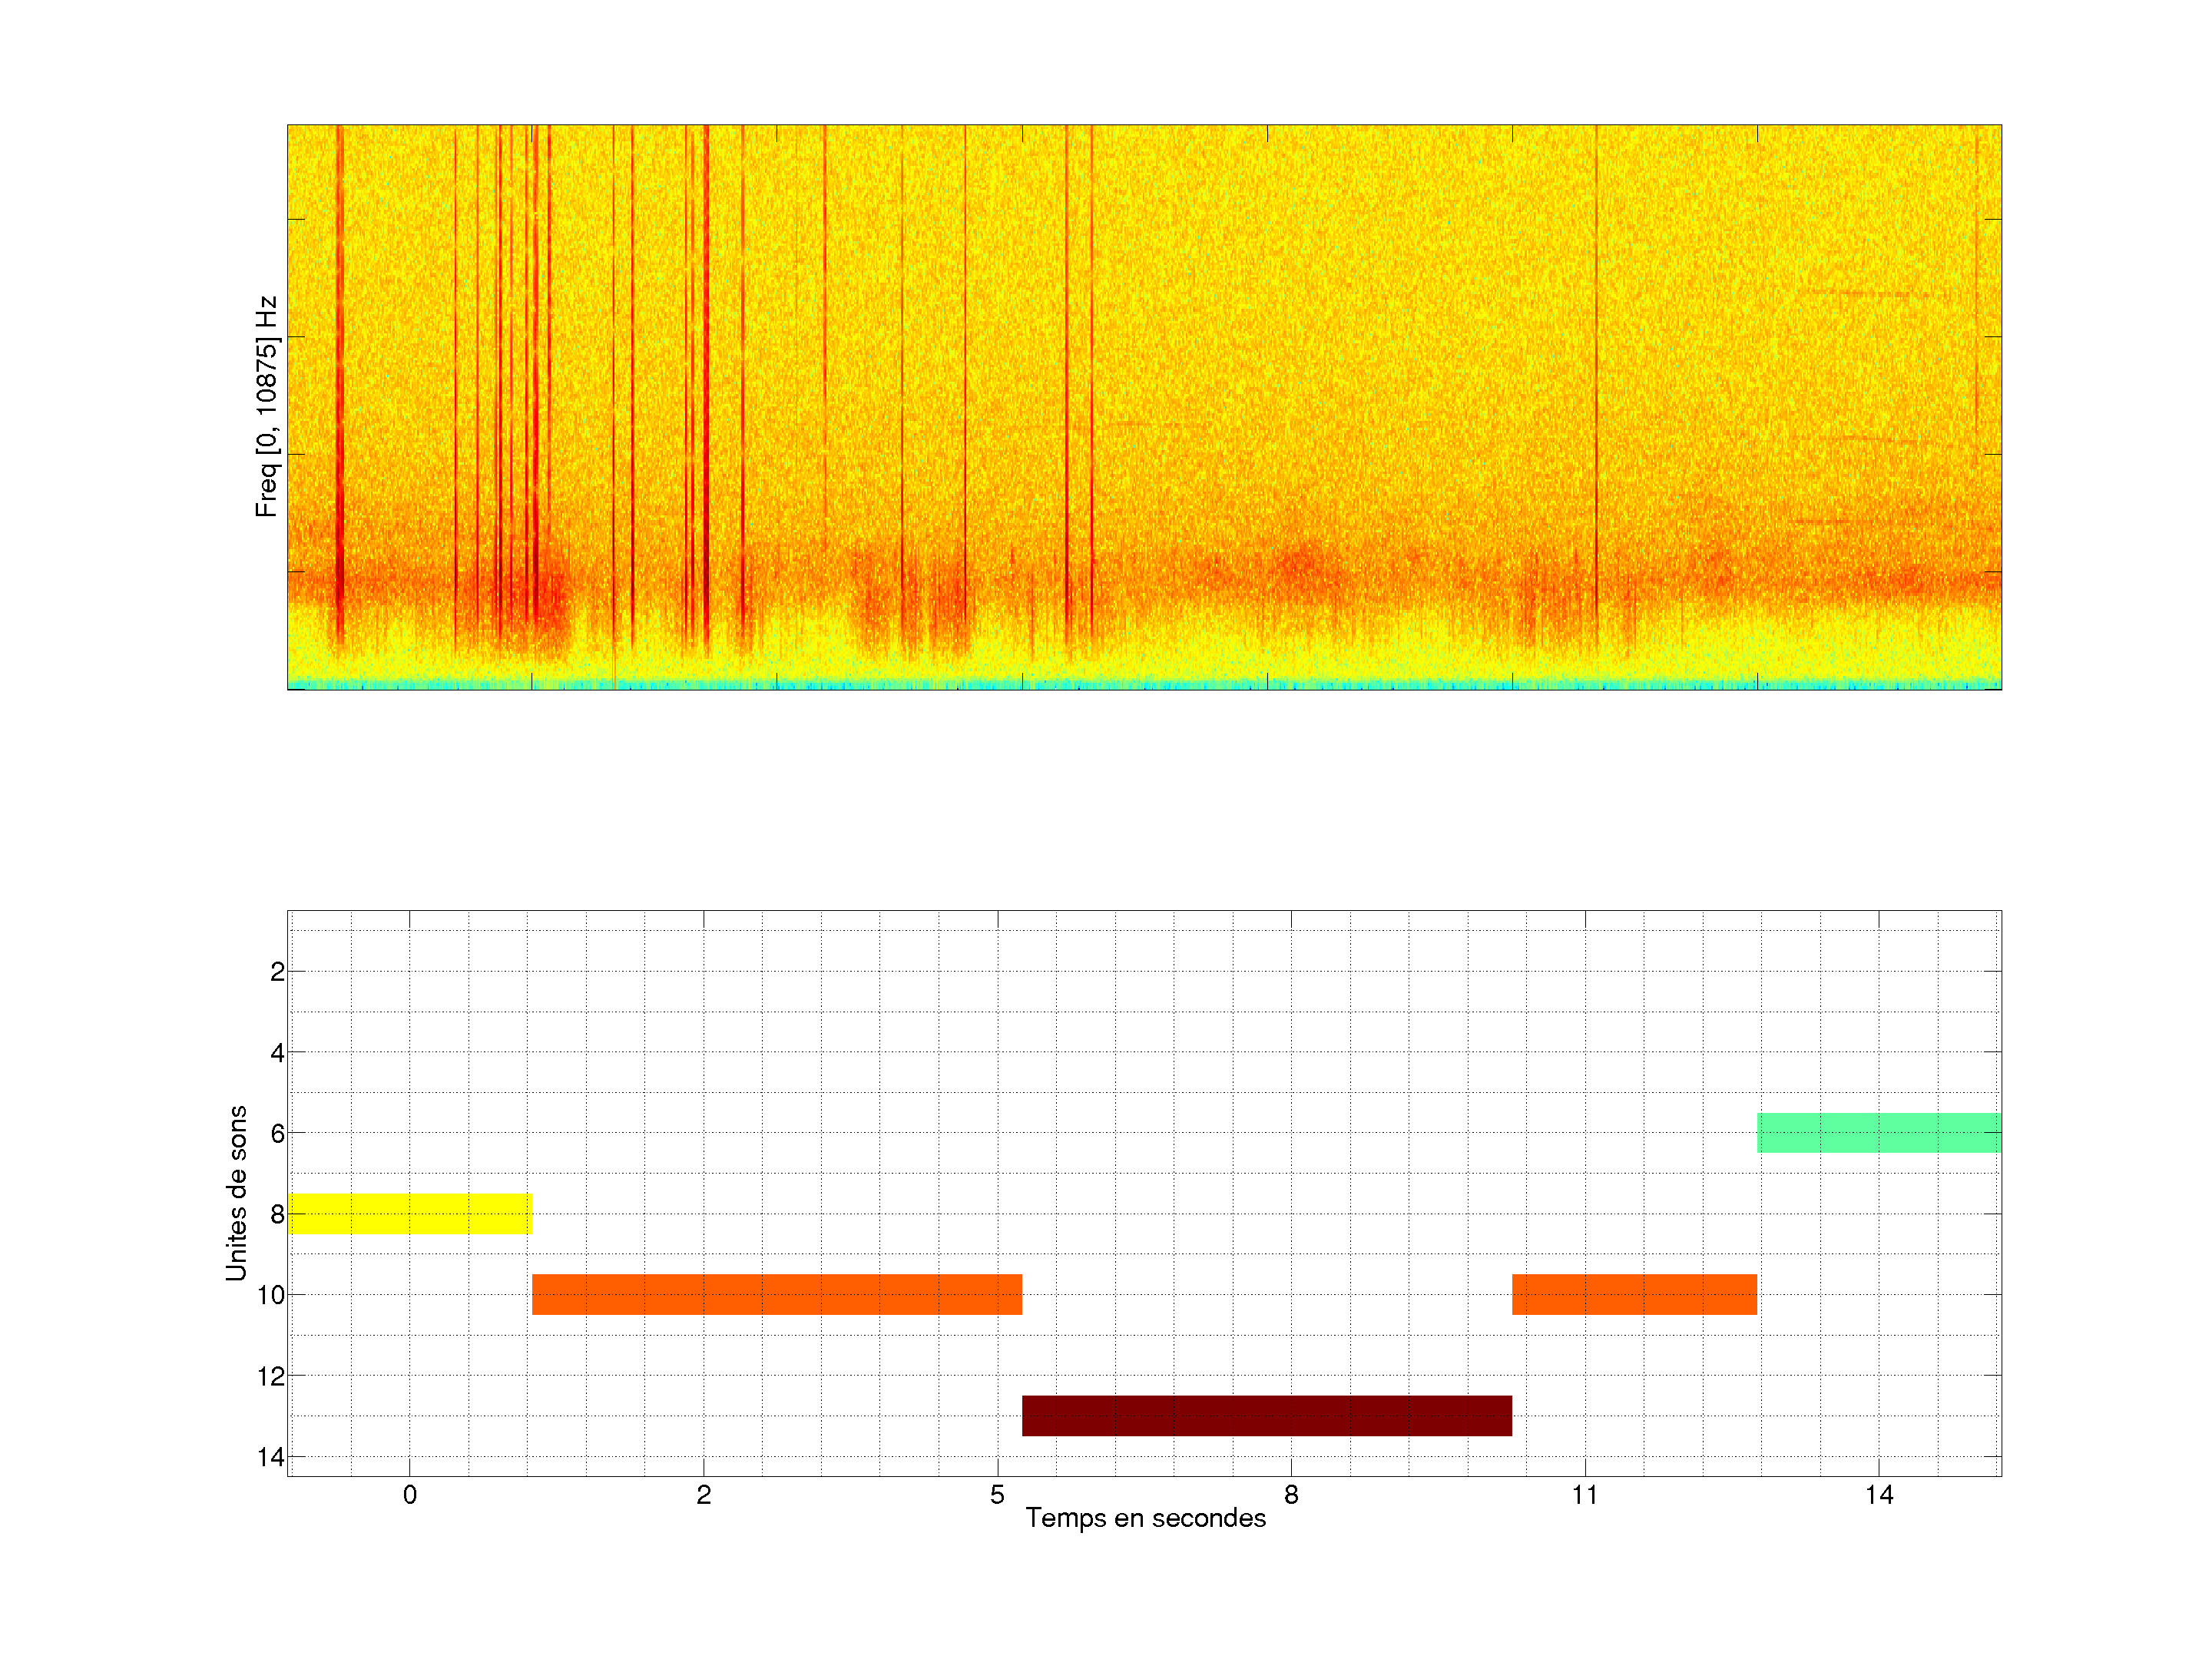Click the yellow bar at unit 8
The width and height of the screenshot is (2212, 1659).
click(x=409, y=1213)
